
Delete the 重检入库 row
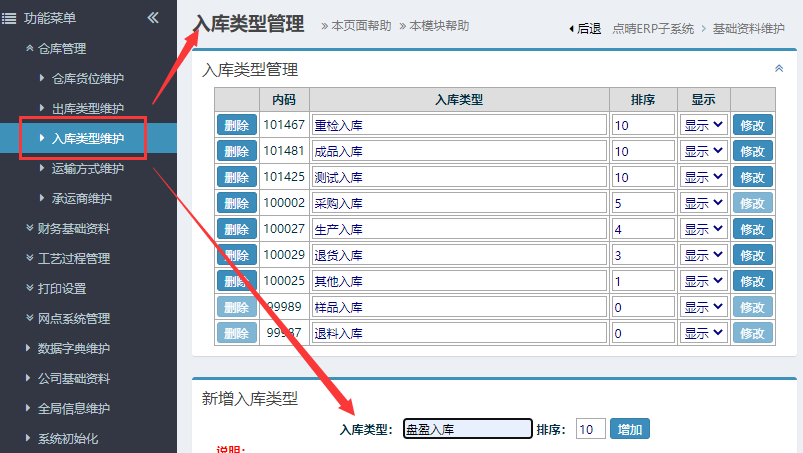[237, 125]
